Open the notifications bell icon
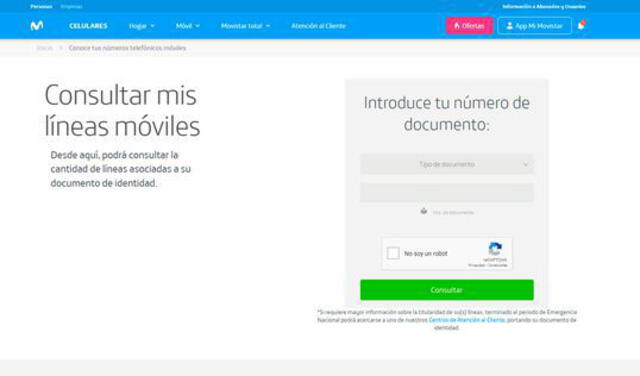The image size is (640, 376). pyautogui.click(x=581, y=25)
